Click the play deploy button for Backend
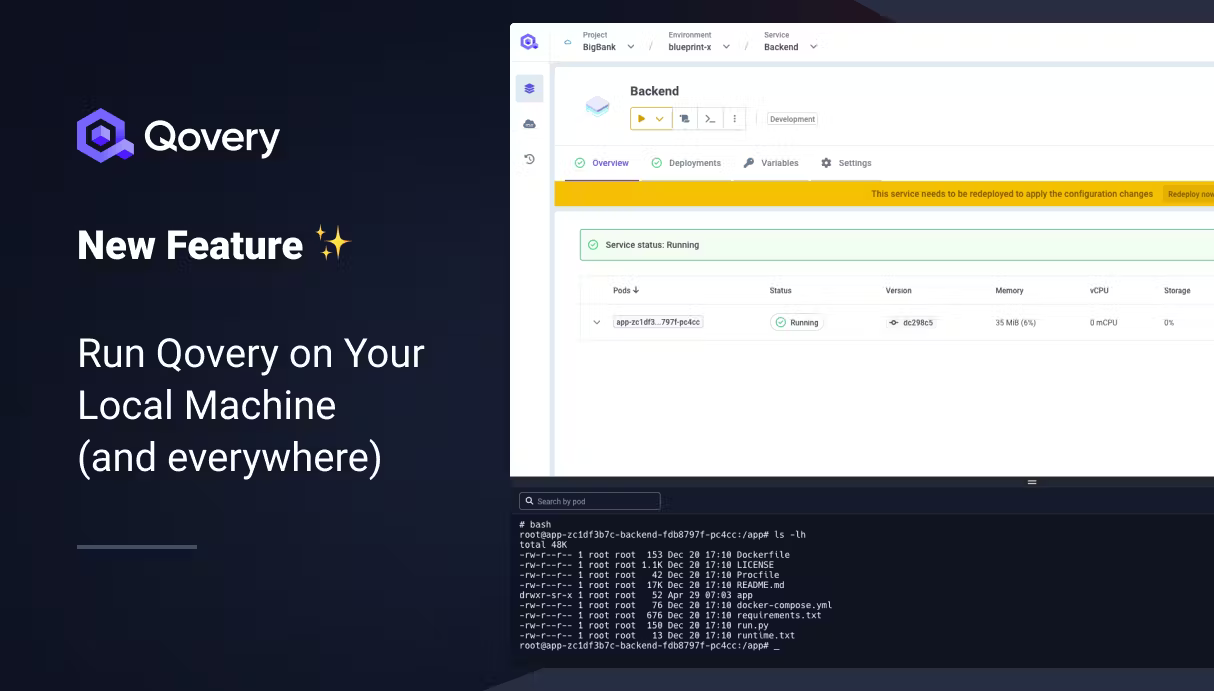 coord(641,118)
